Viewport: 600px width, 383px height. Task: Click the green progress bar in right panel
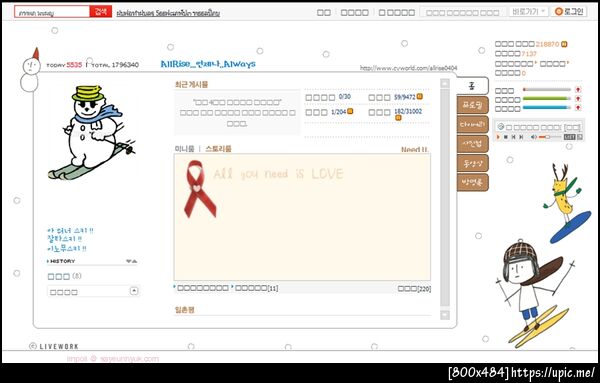click(547, 99)
